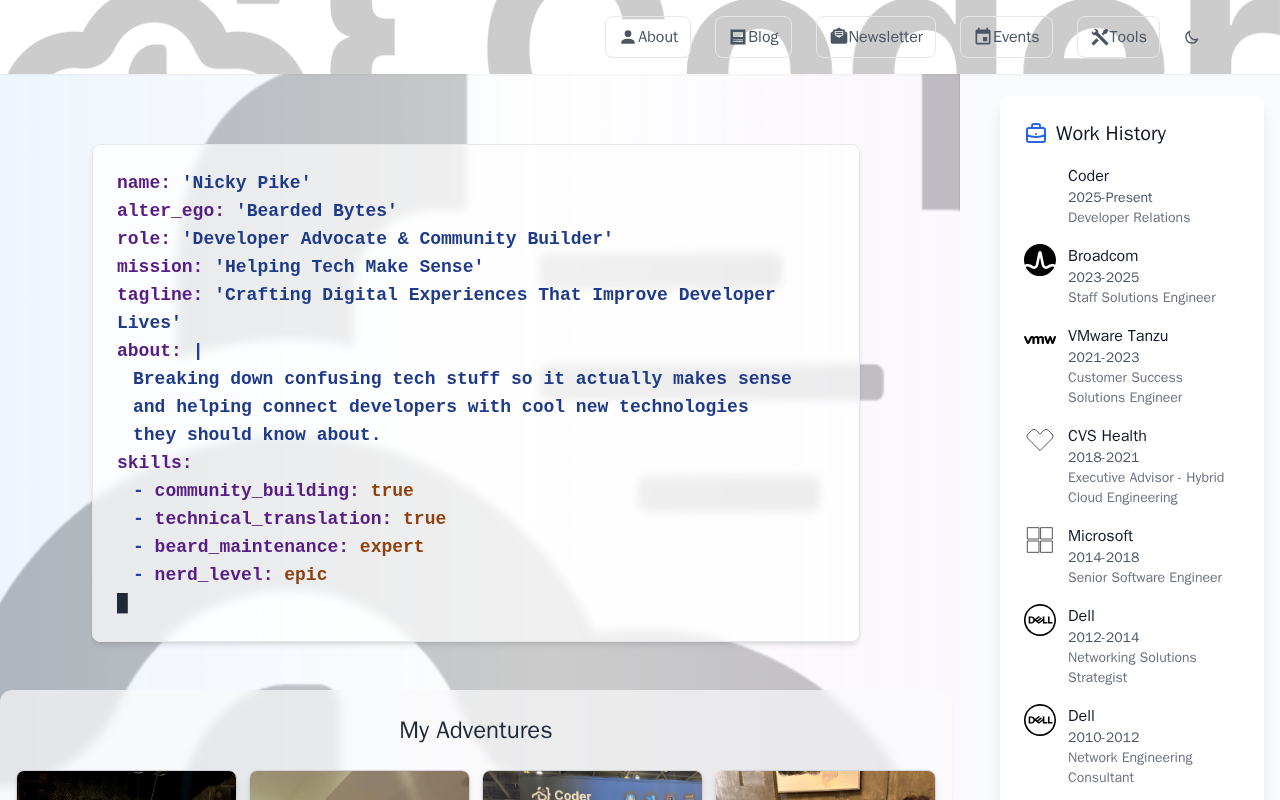The width and height of the screenshot is (1280, 800).
Task: Open the Coder booth adventure photo
Action: [x=592, y=786]
